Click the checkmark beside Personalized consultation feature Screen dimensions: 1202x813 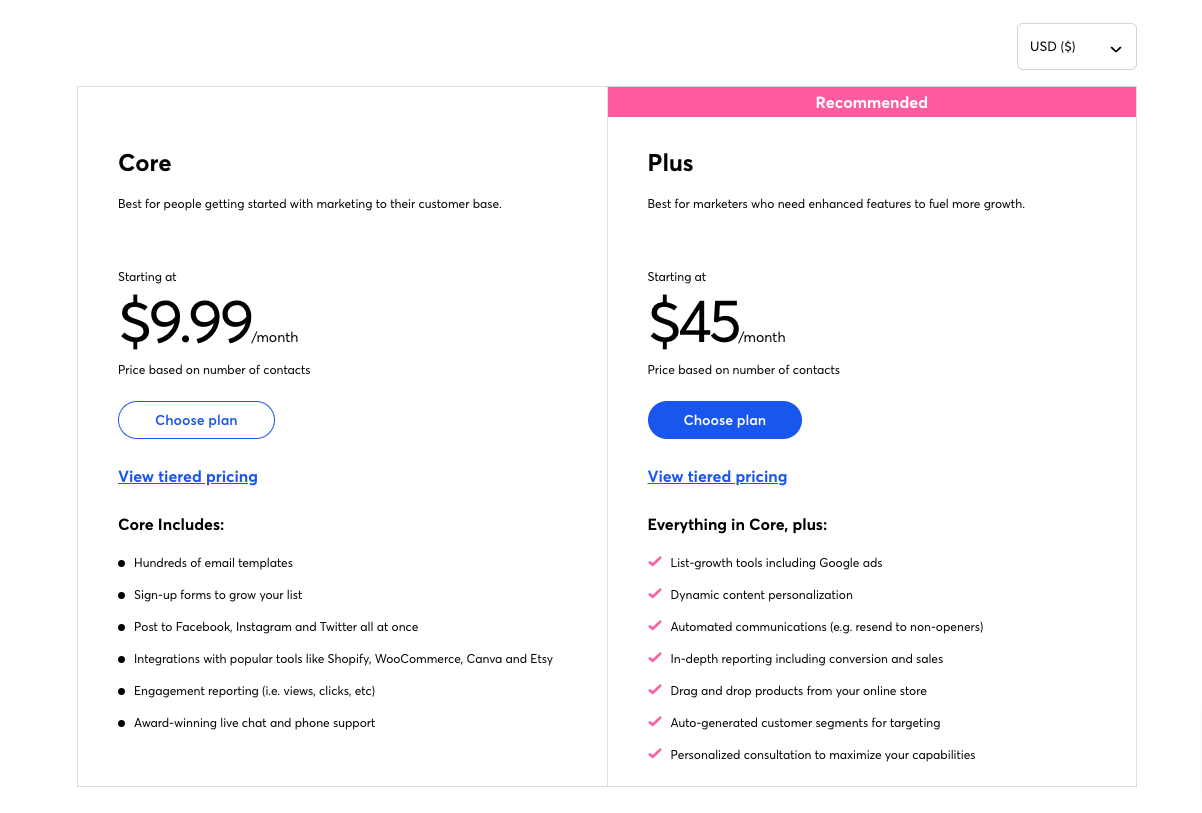(655, 754)
